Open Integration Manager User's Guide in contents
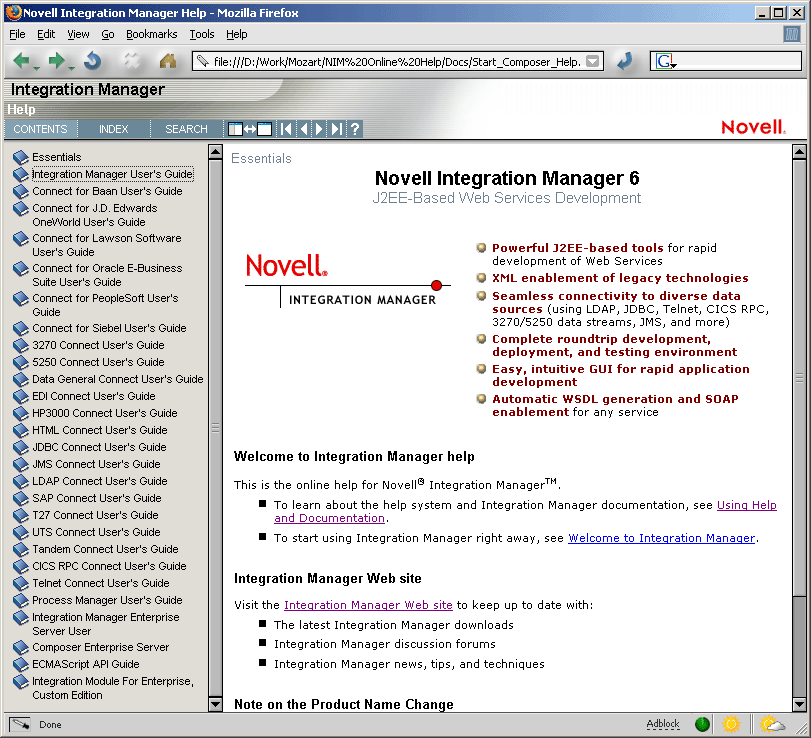Viewport: 811px width, 738px height. click(x=112, y=174)
